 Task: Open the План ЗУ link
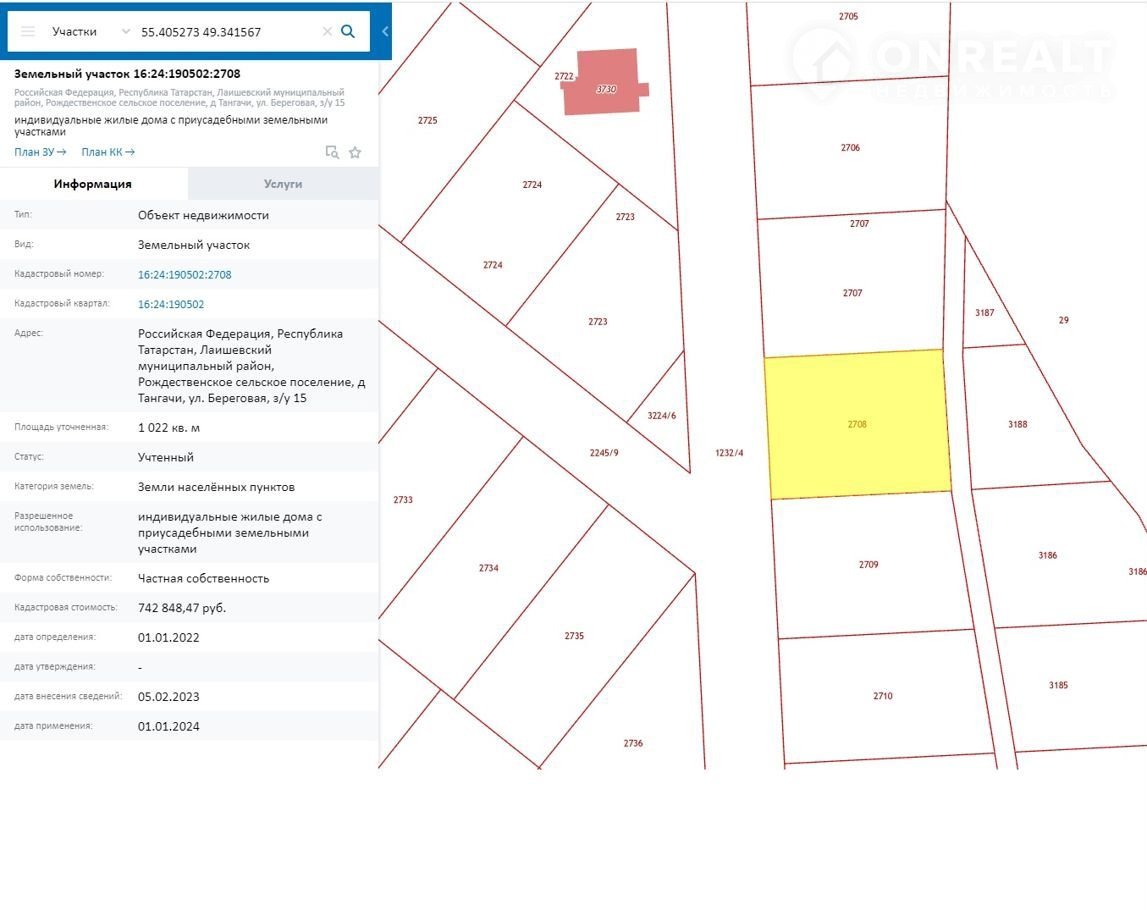40,152
